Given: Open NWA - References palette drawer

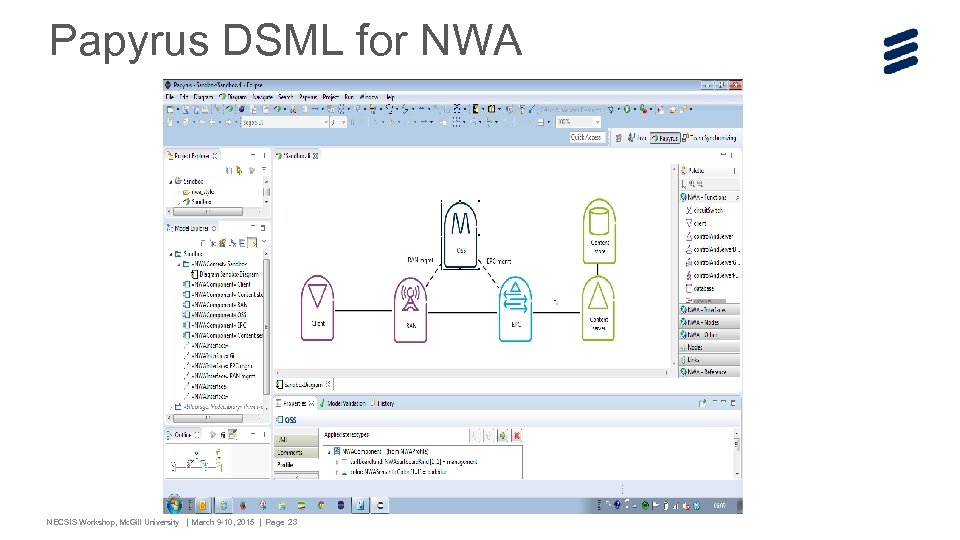Looking at the screenshot, I should pyautogui.click(x=710, y=372).
